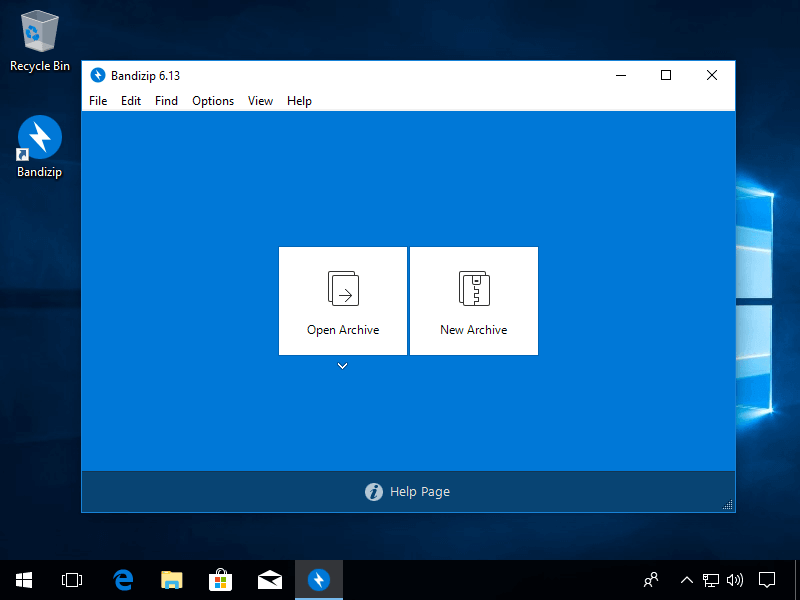The width and height of the screenshot is (800, 600).
Task: Click the Bandizip desktop shortcut icon
Action: coord(40,138)
